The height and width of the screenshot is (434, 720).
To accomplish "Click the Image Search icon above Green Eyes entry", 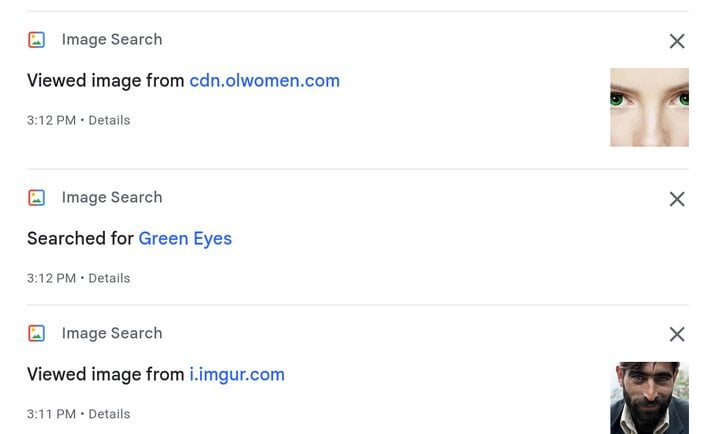I will (36, 198).
